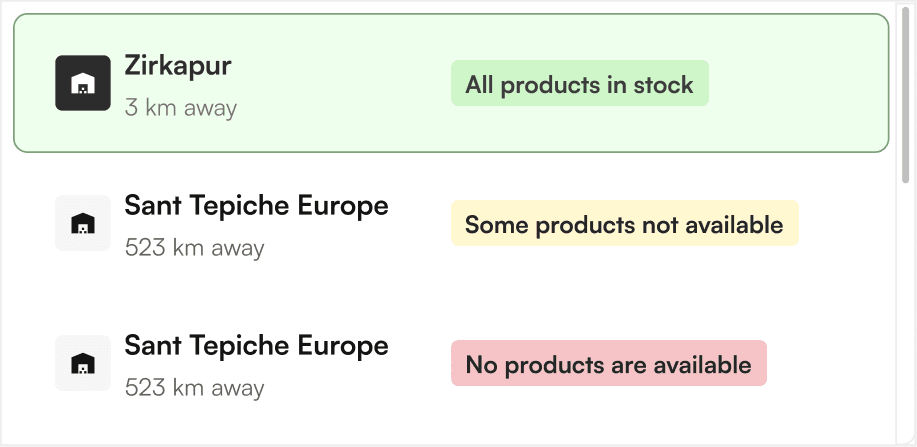This screenshot has width=917, height=447.
Task: Click the dark warehouse icon beside Zirkapur
Action: [82, 83]
